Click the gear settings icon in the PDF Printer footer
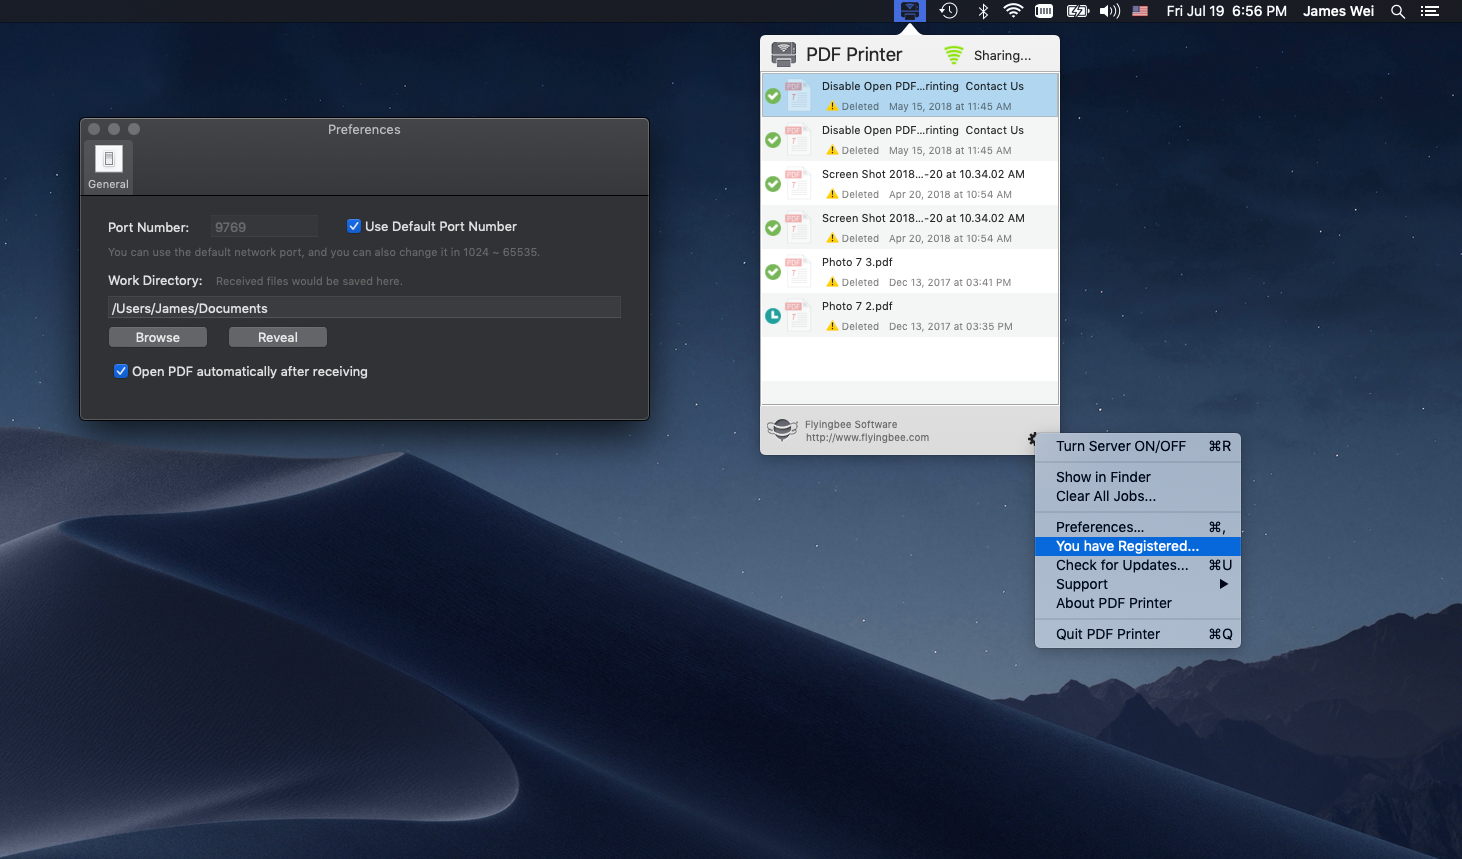 point(1032,438)
